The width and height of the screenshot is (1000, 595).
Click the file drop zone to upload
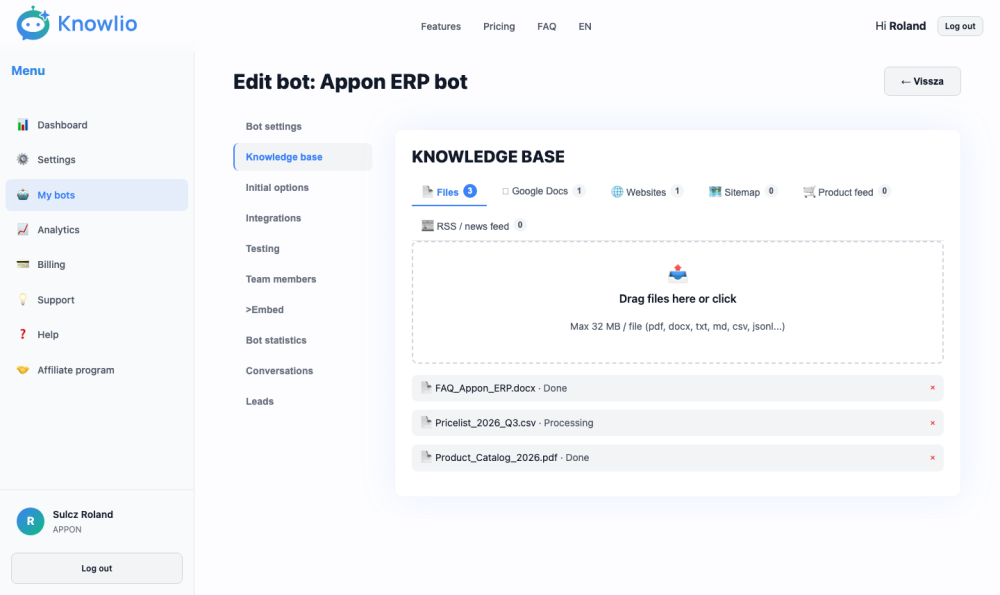[x=677, y=302]
